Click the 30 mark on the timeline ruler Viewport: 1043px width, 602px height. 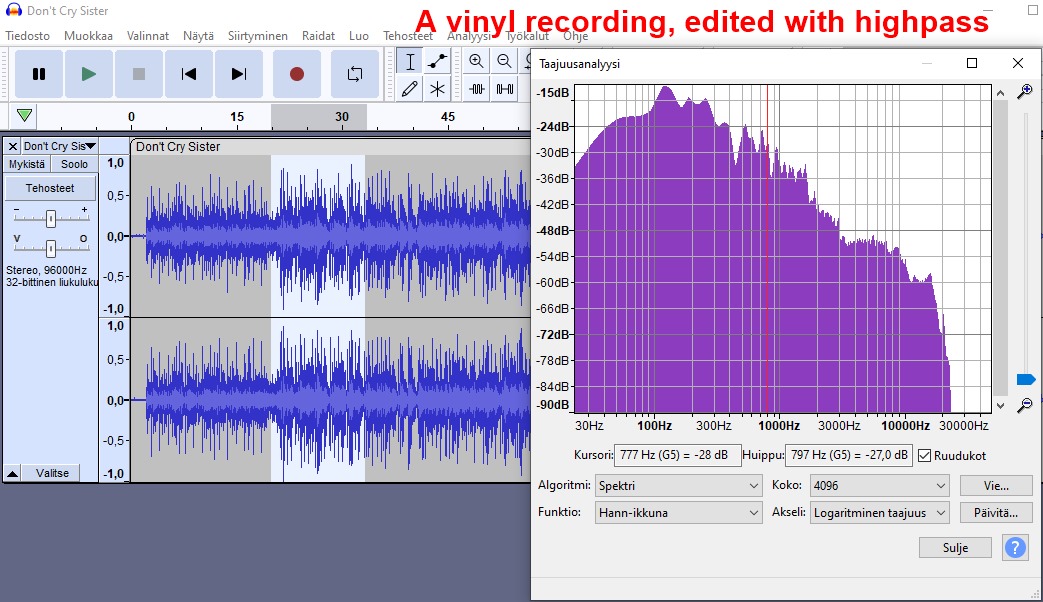click(342, 116)
